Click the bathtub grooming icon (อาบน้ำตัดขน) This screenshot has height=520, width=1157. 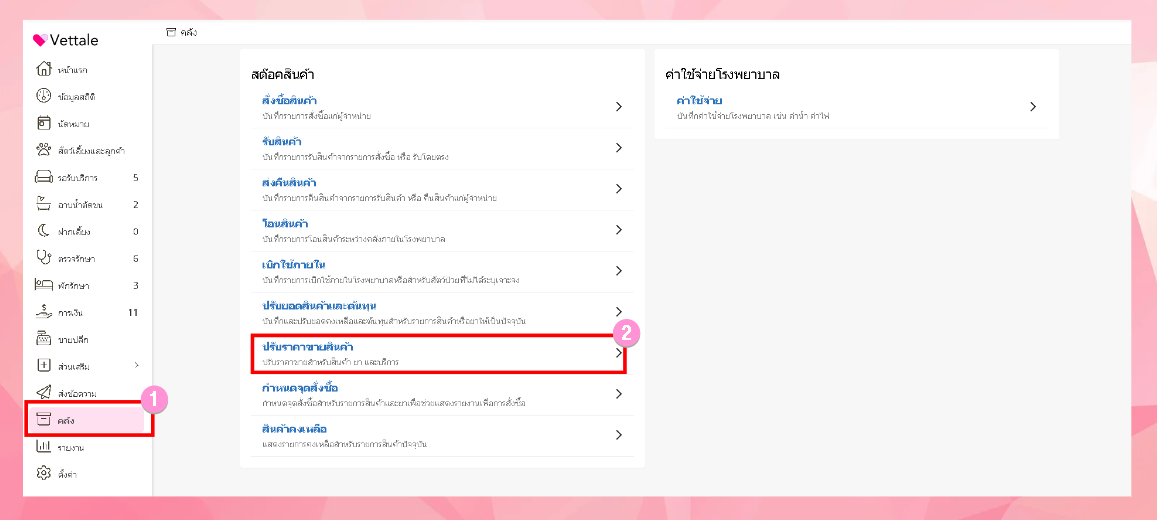(x=43, y=204)
